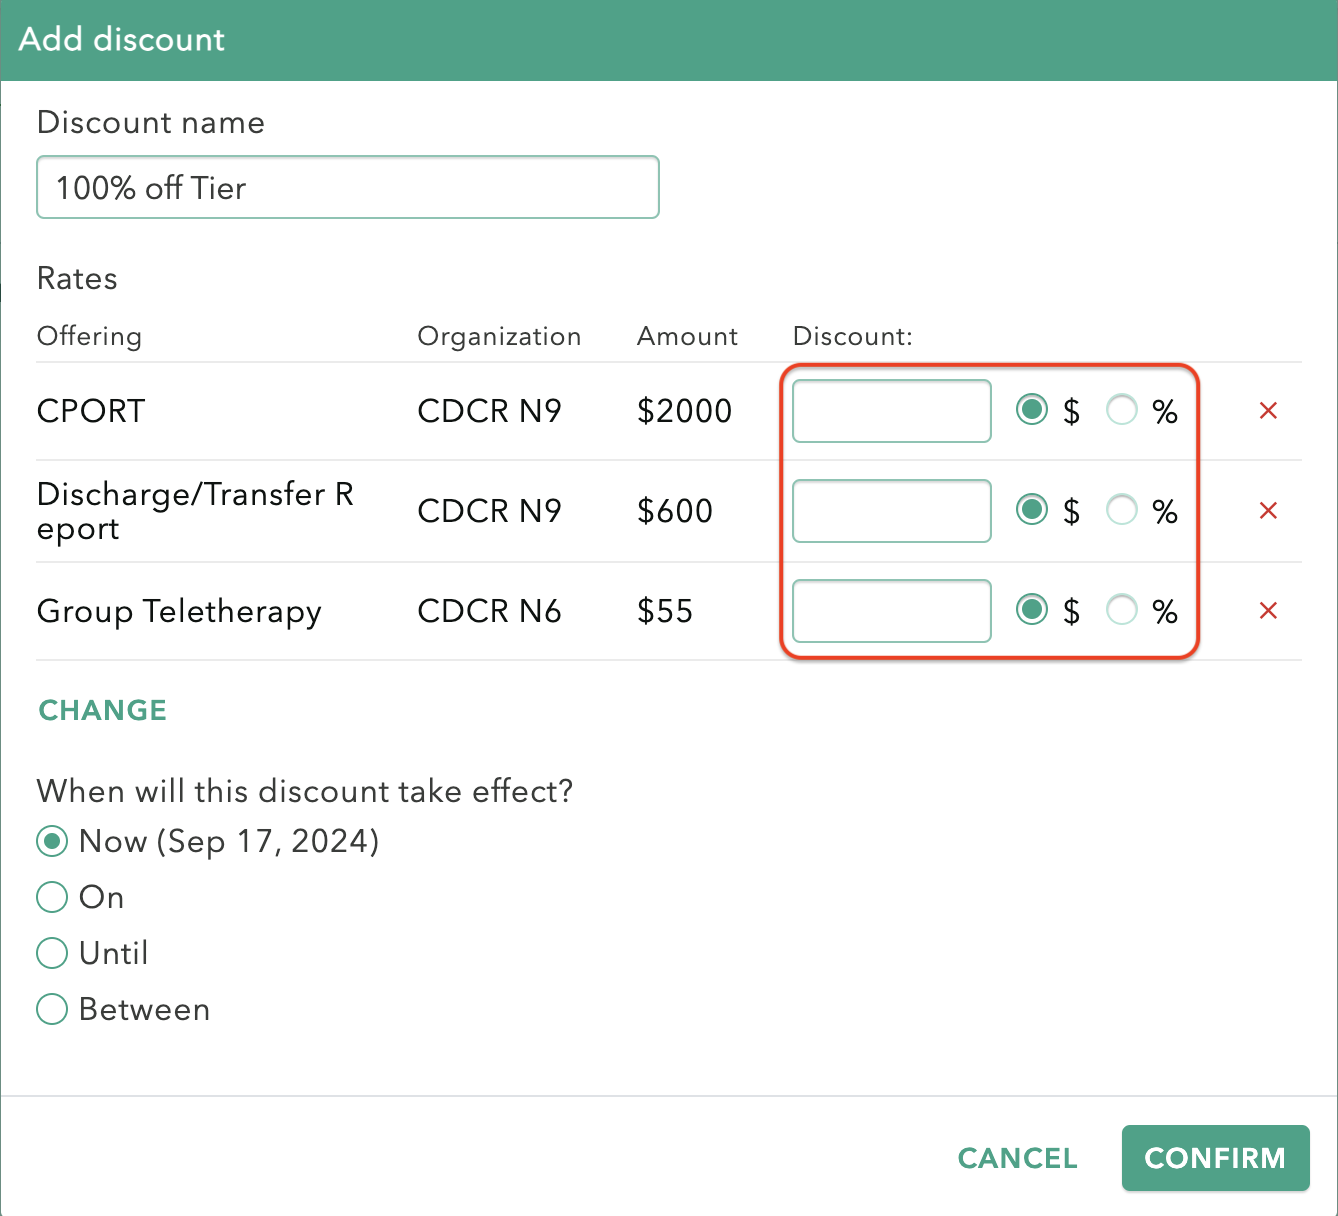Click the CHANGE link under Rates
This screenshot has width=1338, height=1216.
click(101, 710)
